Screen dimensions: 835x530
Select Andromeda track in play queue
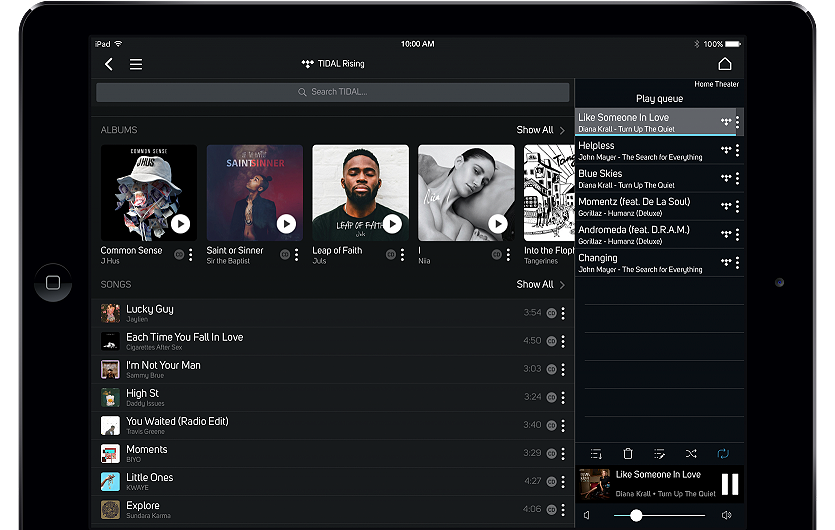pos(645,235)
